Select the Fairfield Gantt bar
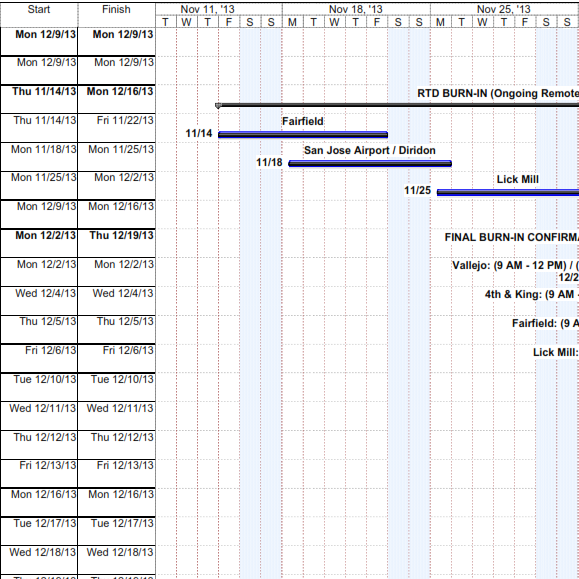 303,134
